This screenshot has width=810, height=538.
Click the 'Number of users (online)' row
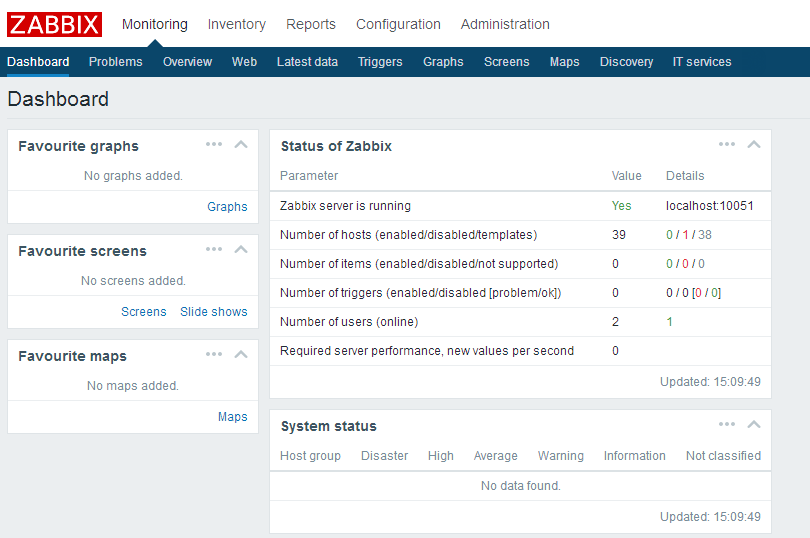pyautogui.click(x=520, y=321)
